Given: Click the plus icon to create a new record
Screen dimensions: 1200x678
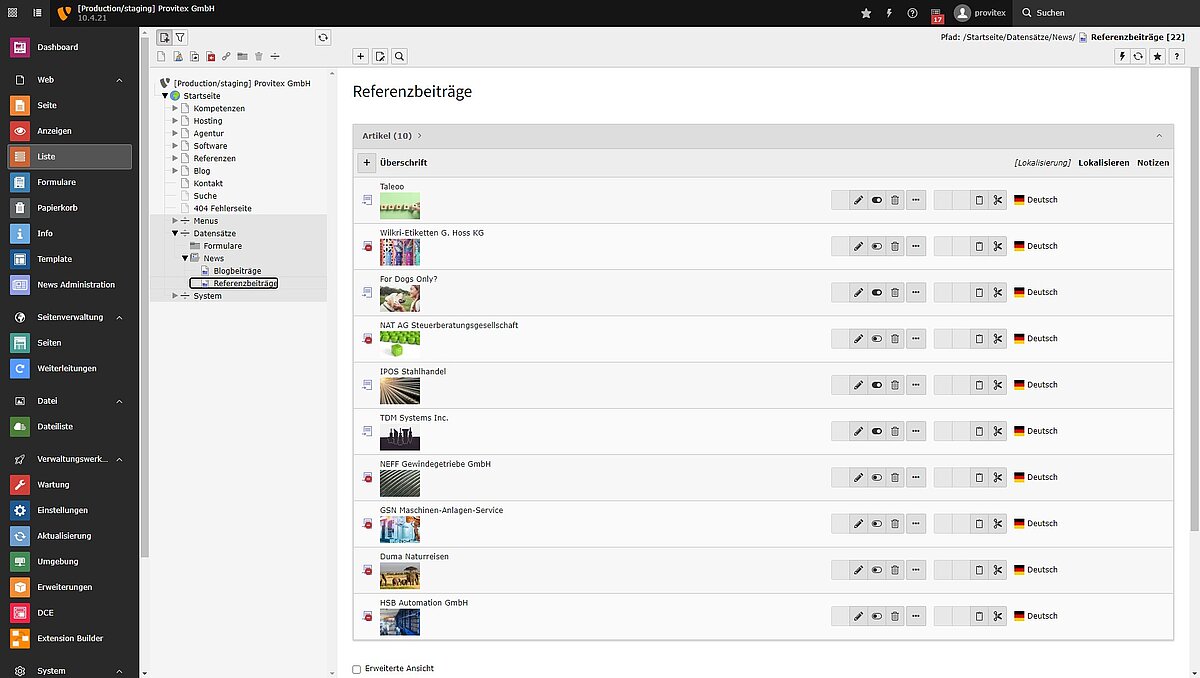Looking at the screenshot, I should pos(362,56).
